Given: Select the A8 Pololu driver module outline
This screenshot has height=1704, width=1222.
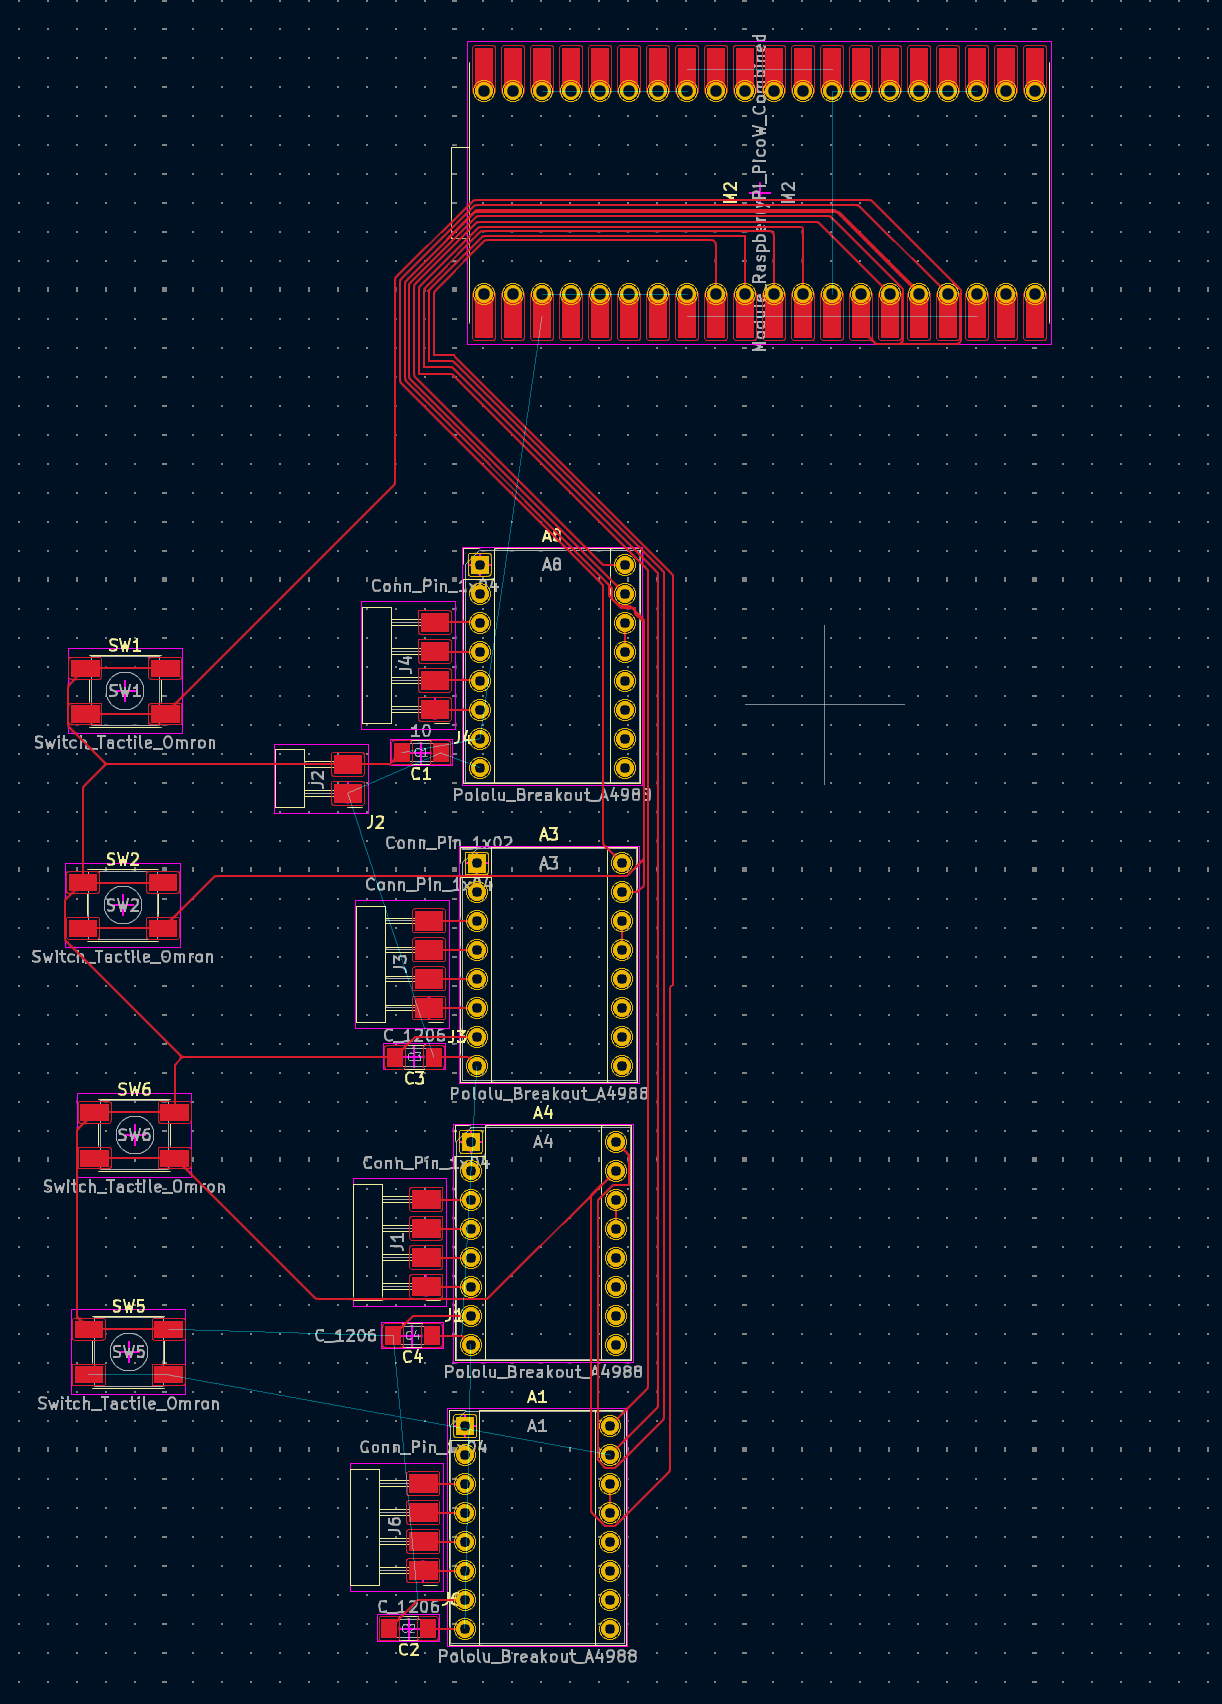Looking at the screenshot, I should coord(552,665).
